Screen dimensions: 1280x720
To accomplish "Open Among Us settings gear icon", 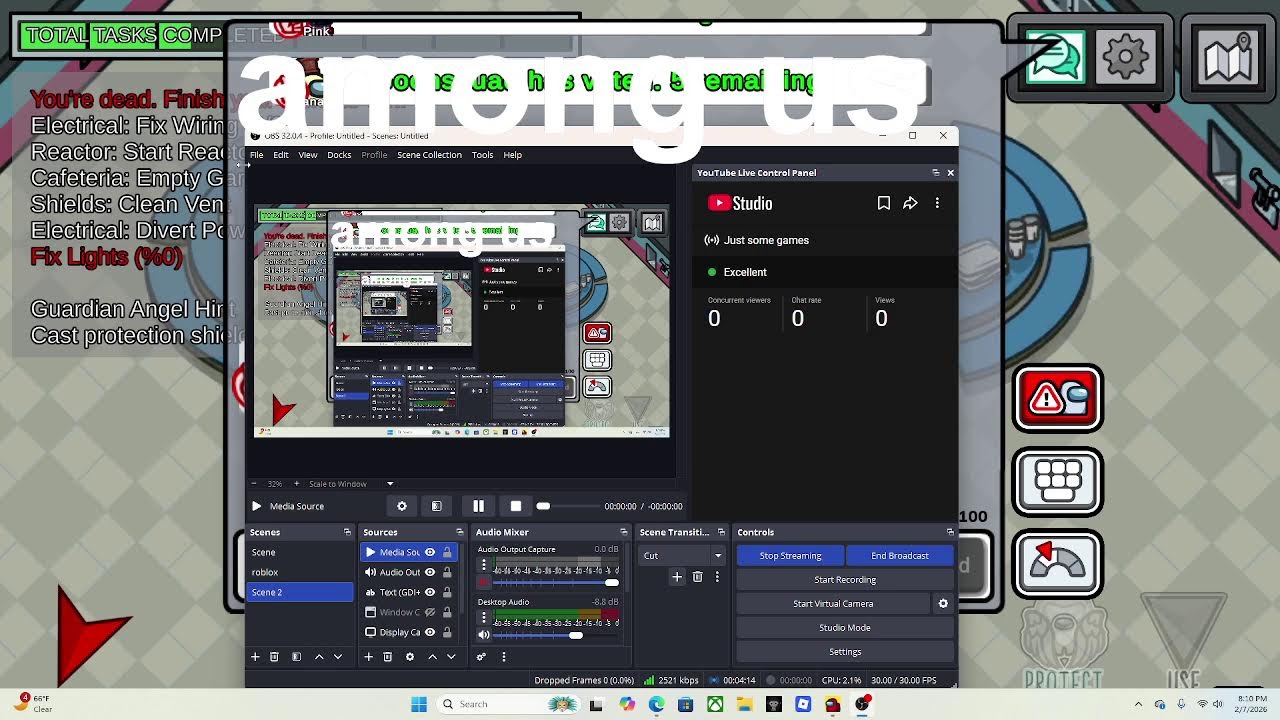I will [1127, 58].
